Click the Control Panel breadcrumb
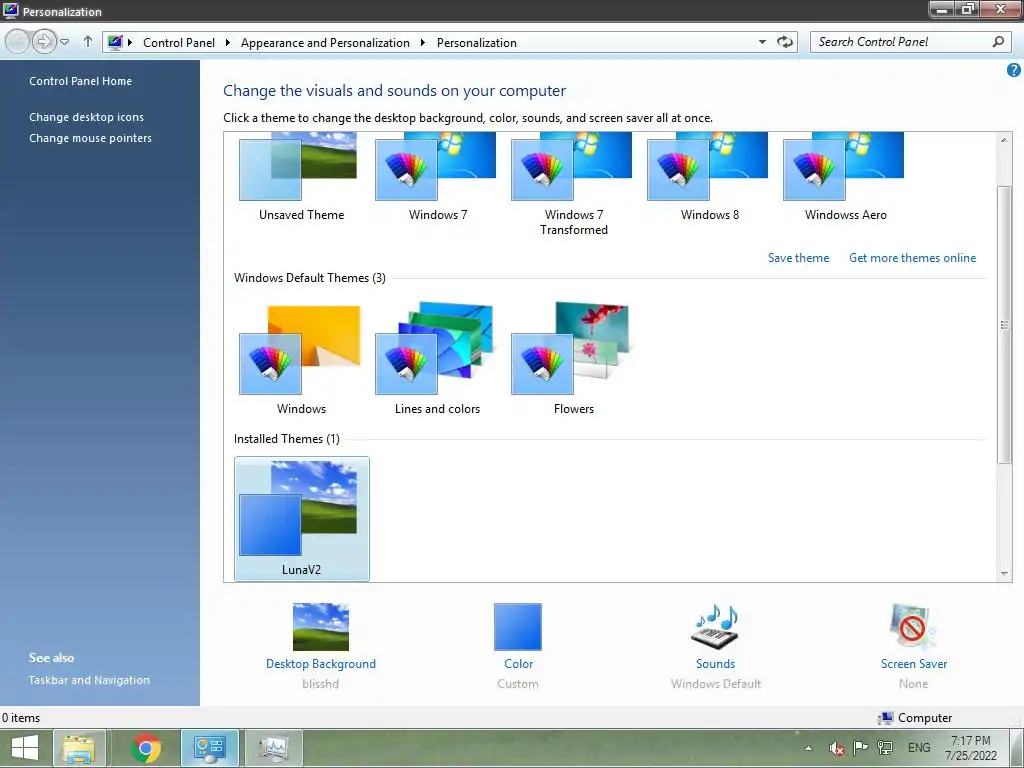This screenshot has height=768, width=1024. (x=178, y=42)
